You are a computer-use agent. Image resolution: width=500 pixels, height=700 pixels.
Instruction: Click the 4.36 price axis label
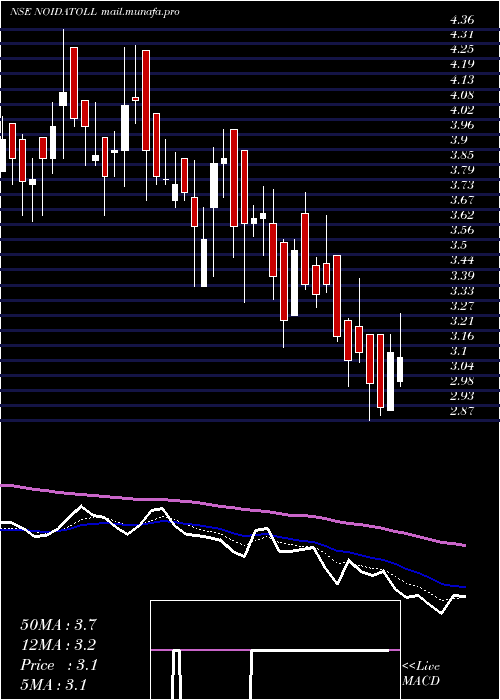pyautogui.click(x=462, y=20)
